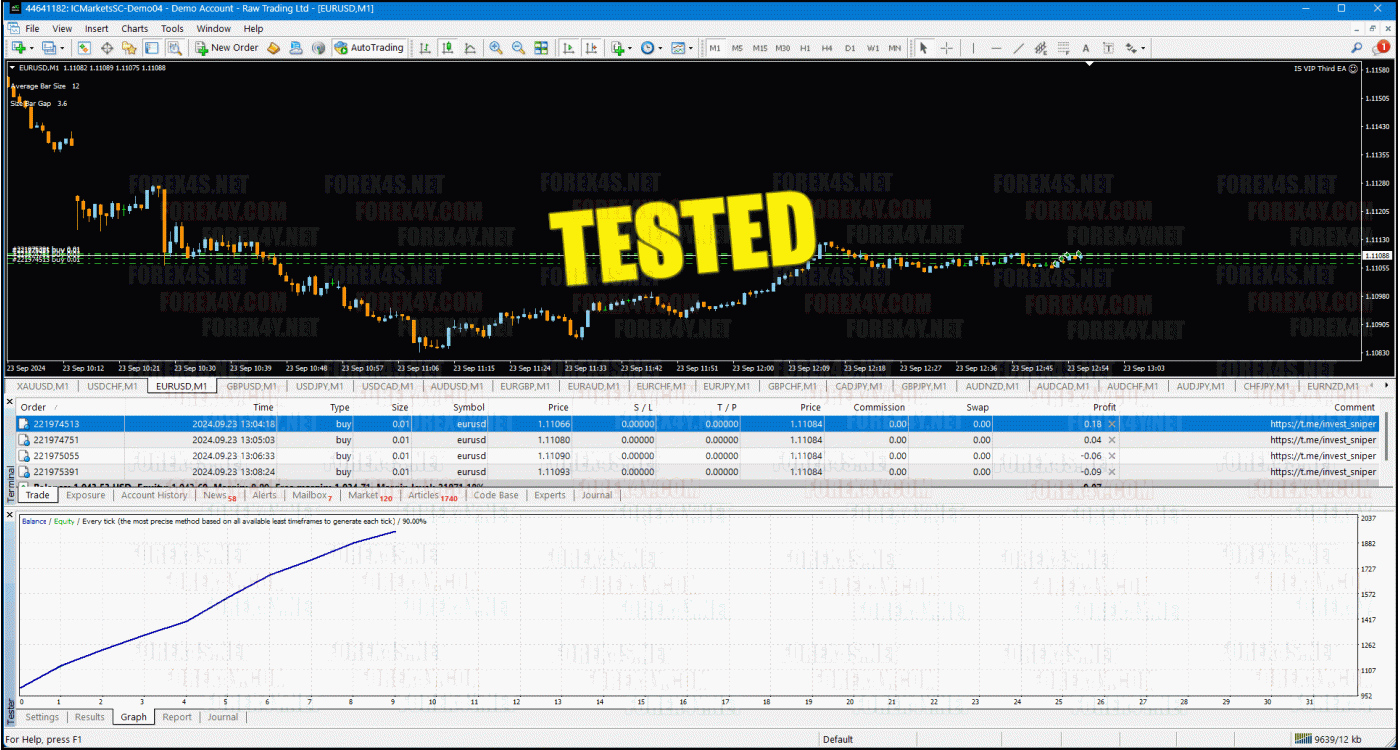1400x750 pixels.
Task: Zoom in on the chart
Action: point(496,48)
